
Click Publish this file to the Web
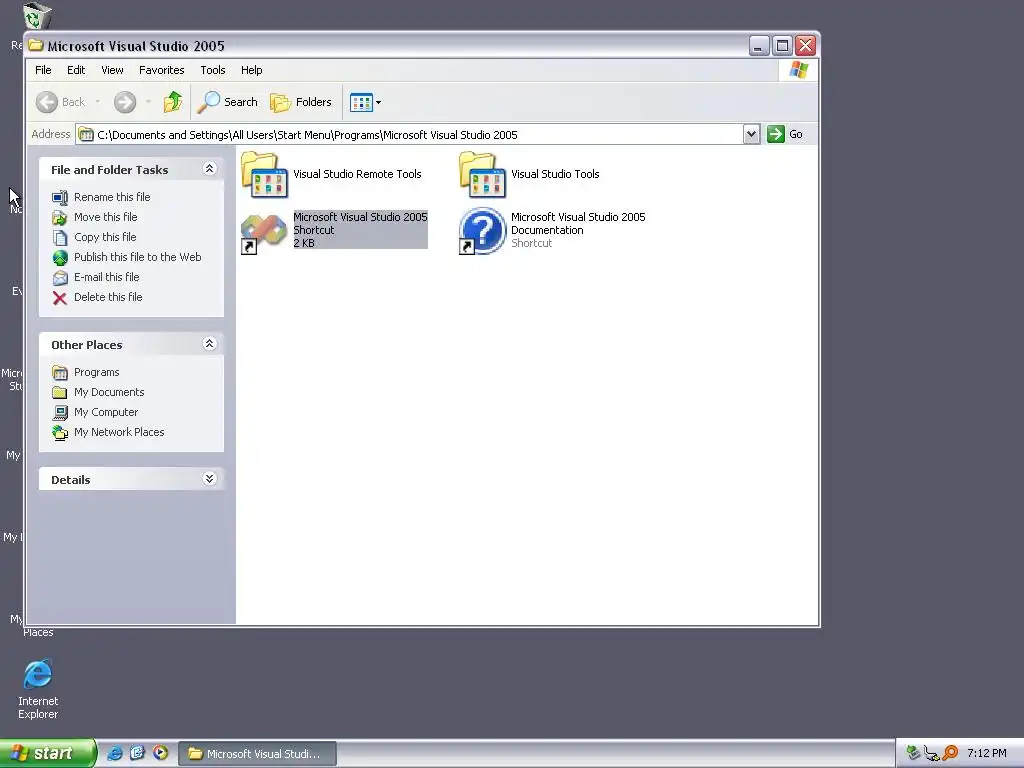pos(137,257)
